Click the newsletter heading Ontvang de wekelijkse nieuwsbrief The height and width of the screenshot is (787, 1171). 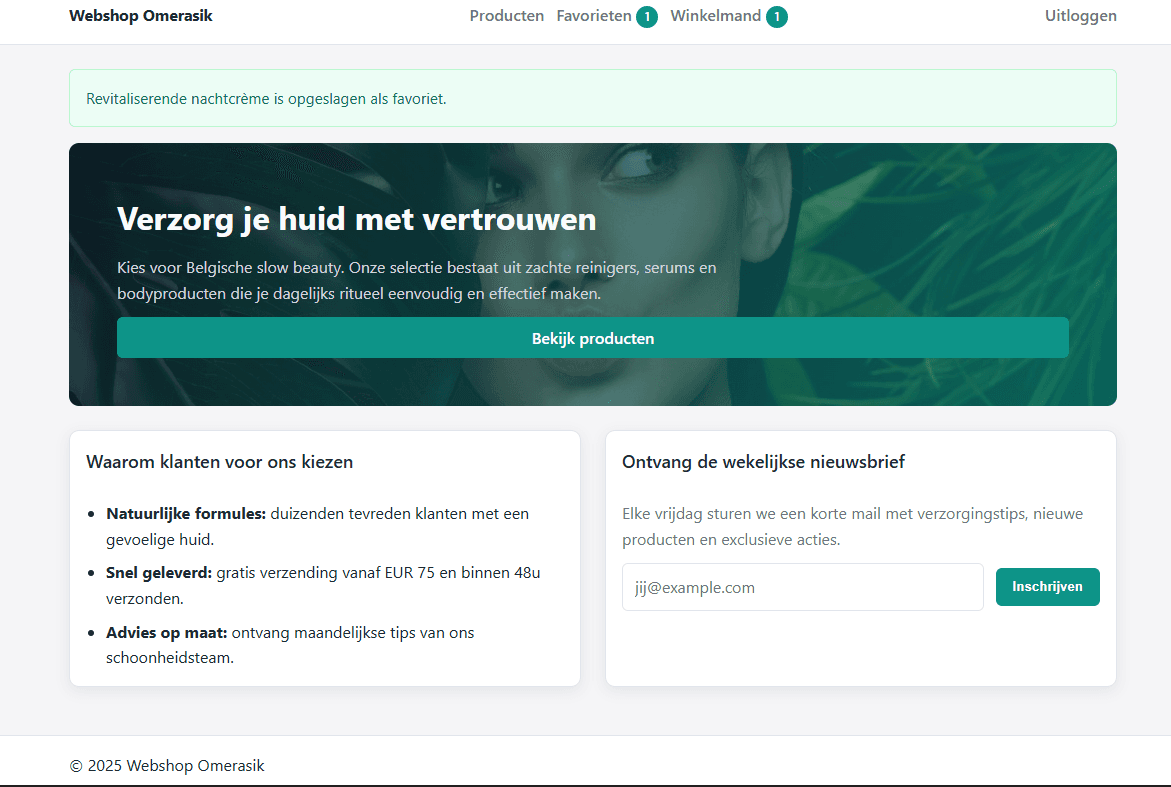763,461
